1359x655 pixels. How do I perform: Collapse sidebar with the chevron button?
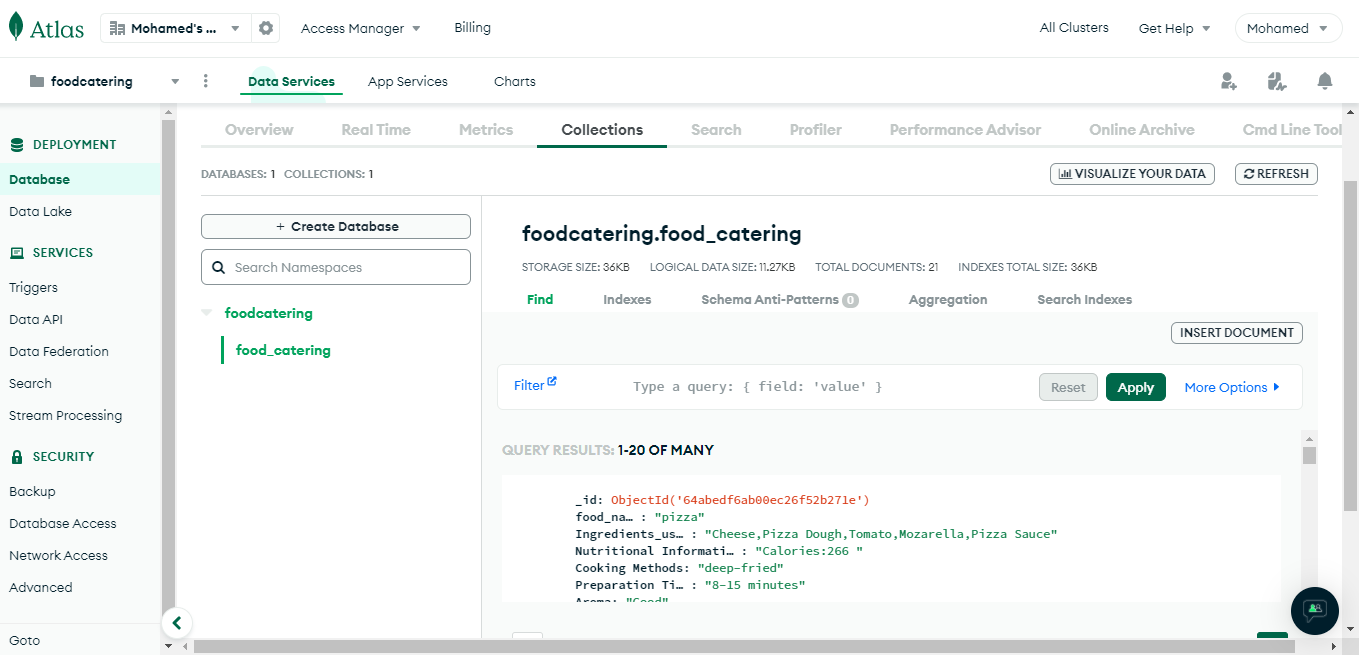(176, 623)
